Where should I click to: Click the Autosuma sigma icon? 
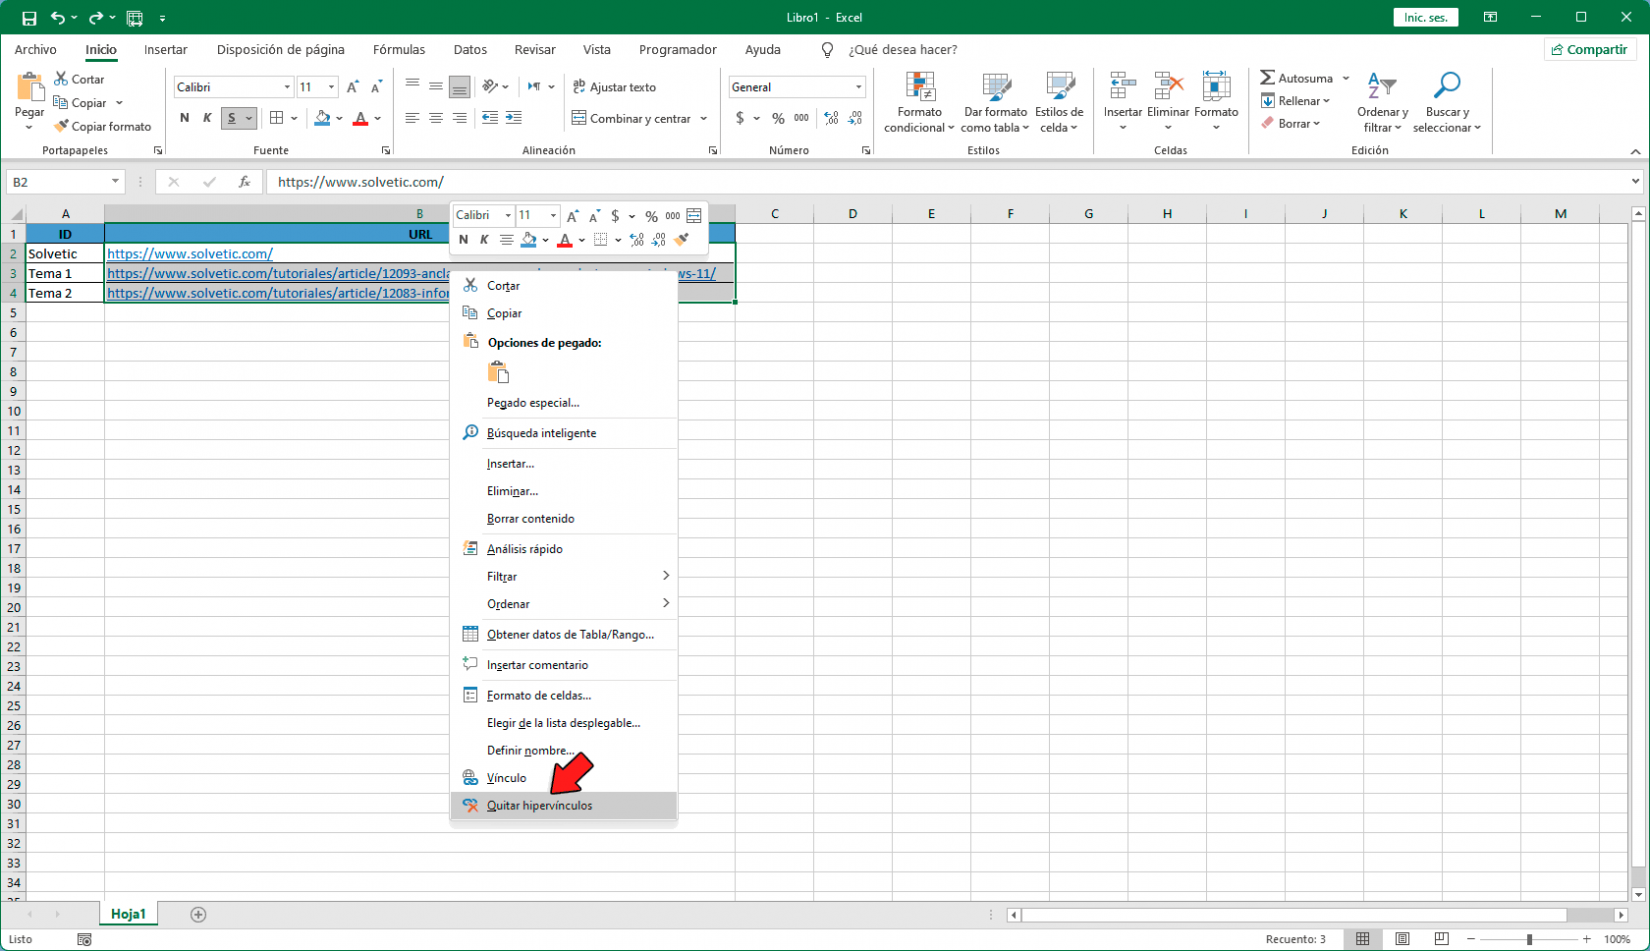[x=1267, y=78]
